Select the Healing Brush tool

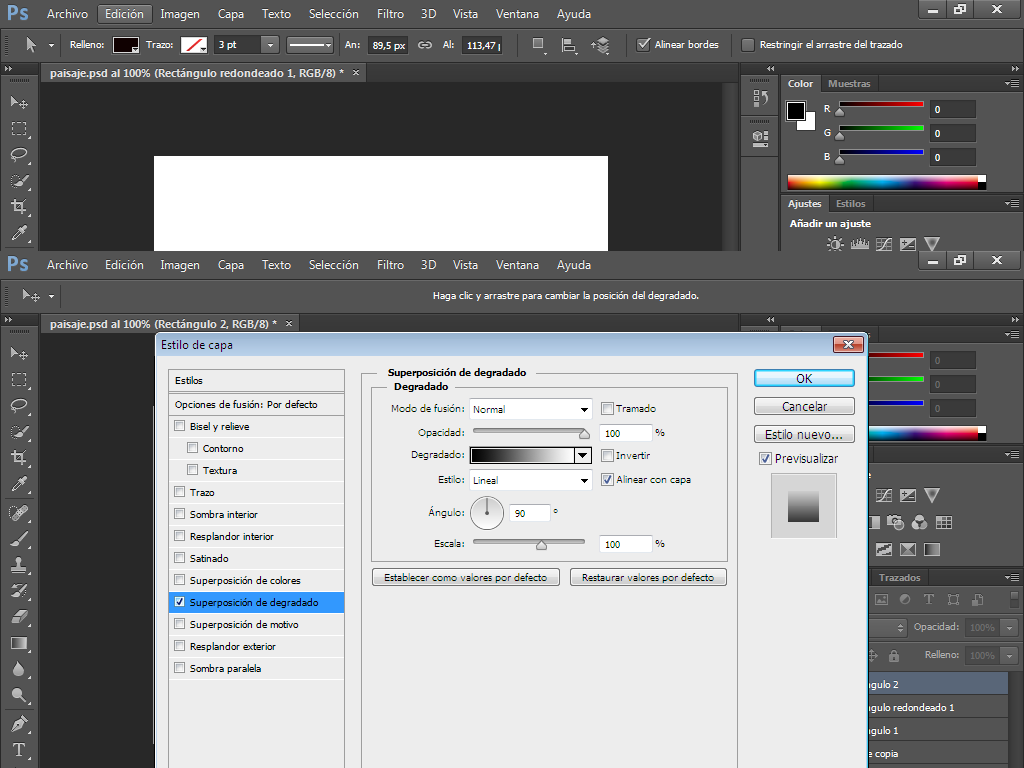(19, 513)
